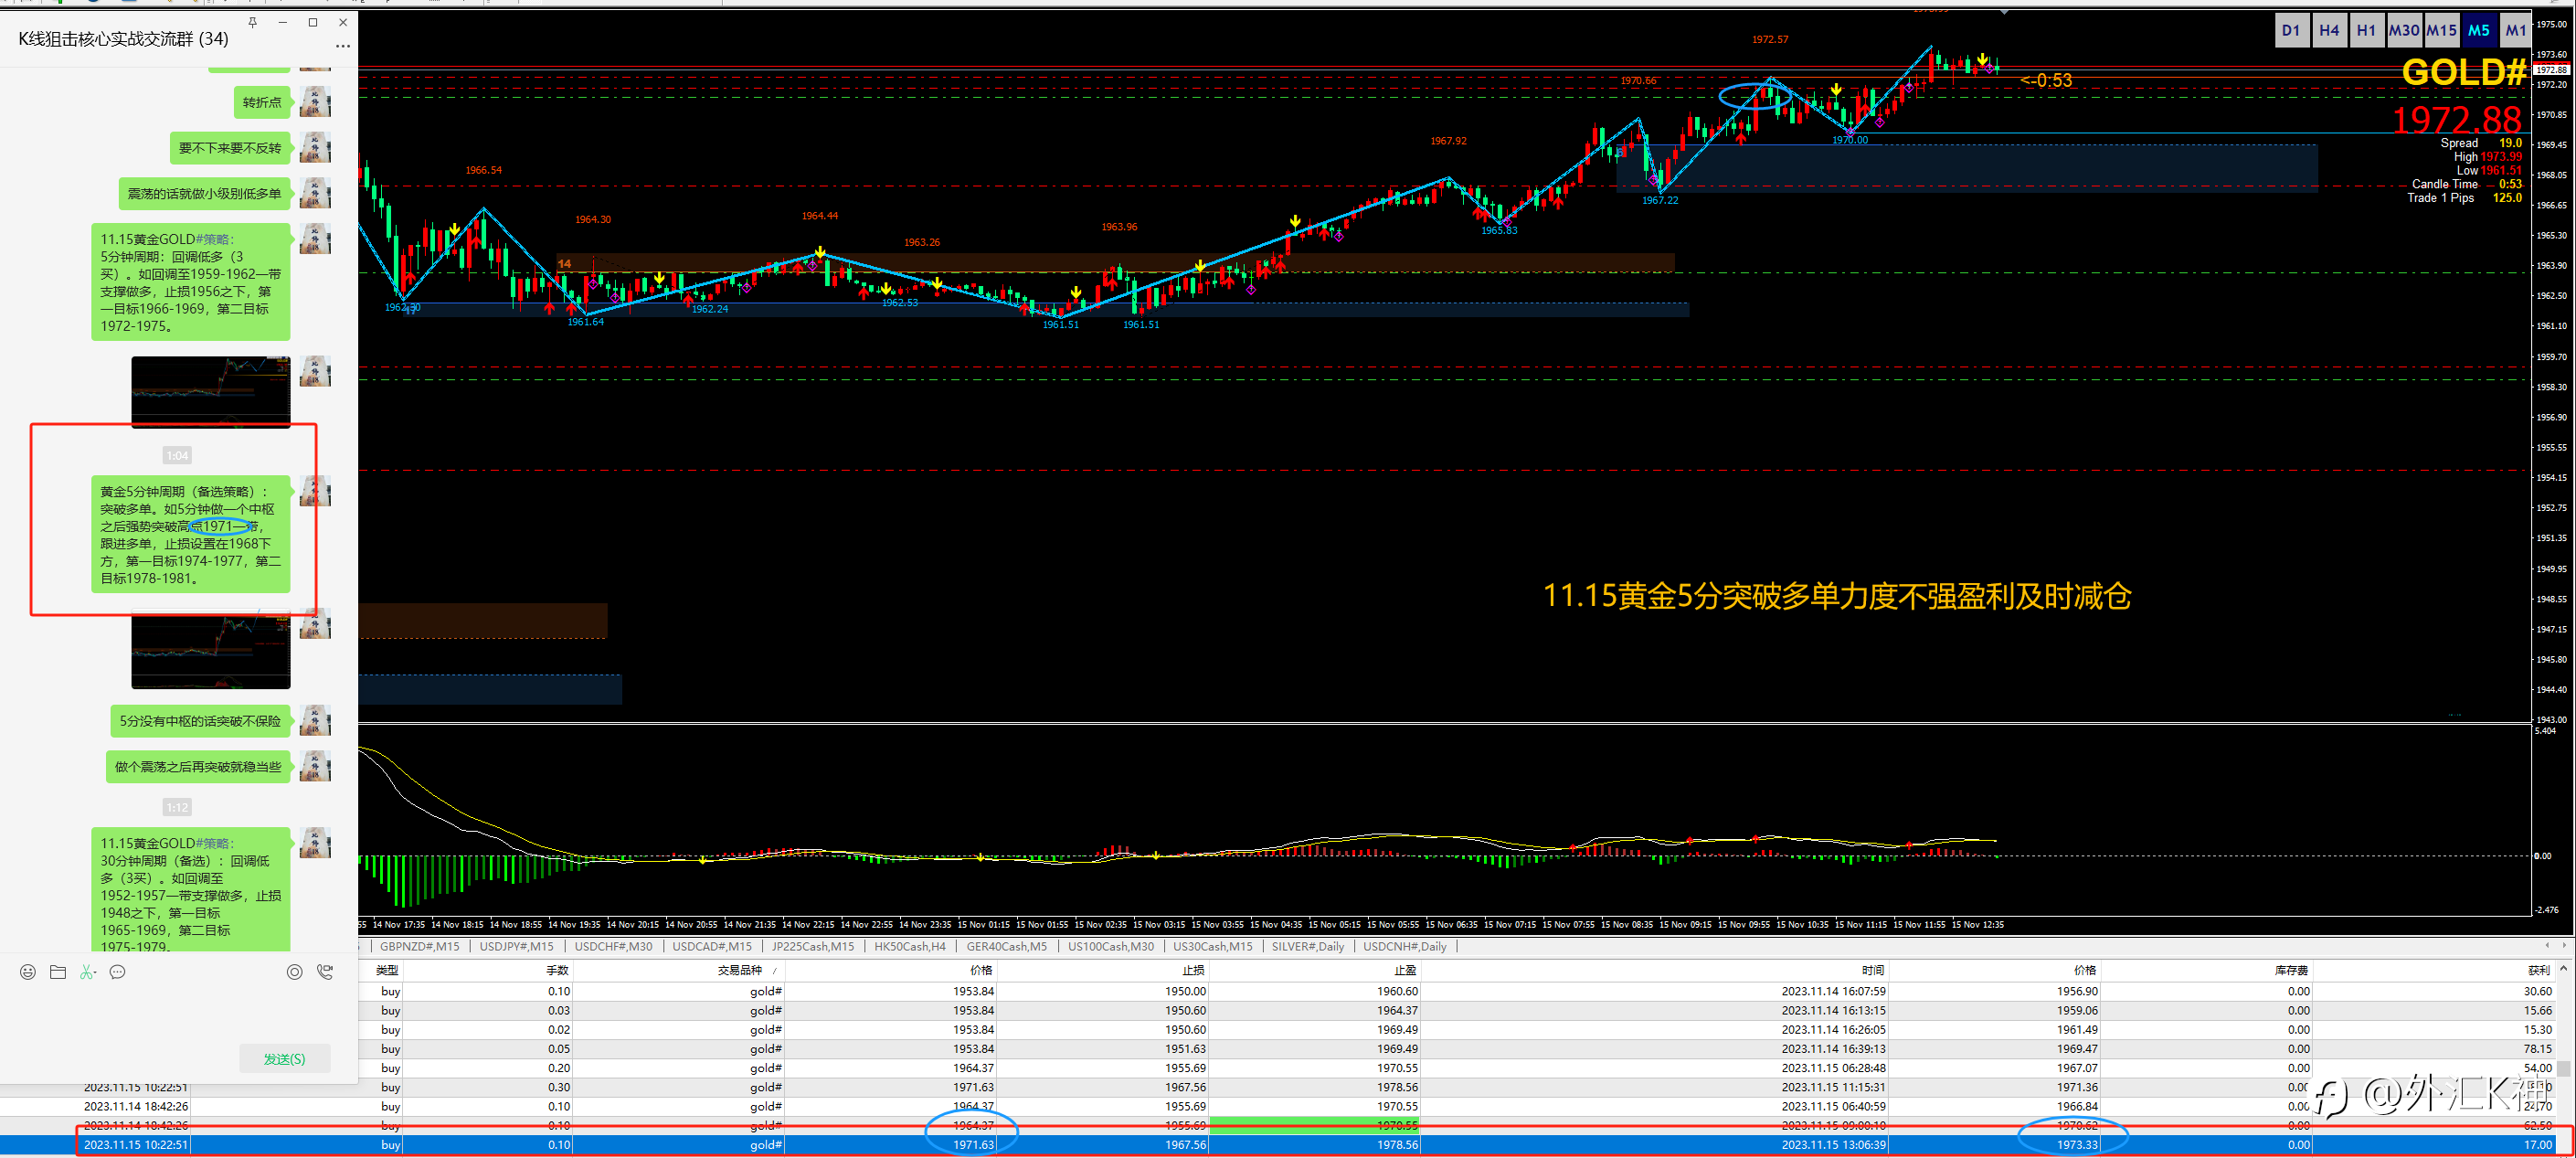Pin the WeChat group chat window on top
The height and width of the screenshot is (1158, 2576).
(253, 22)
